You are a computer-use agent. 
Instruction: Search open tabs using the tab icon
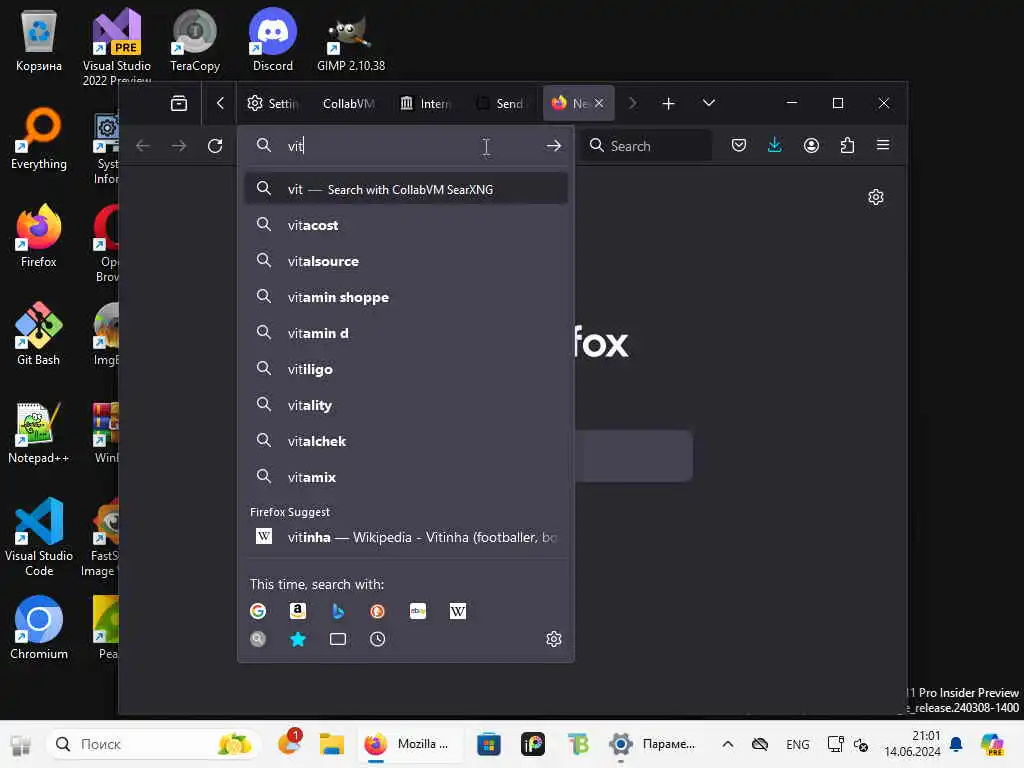338,639
